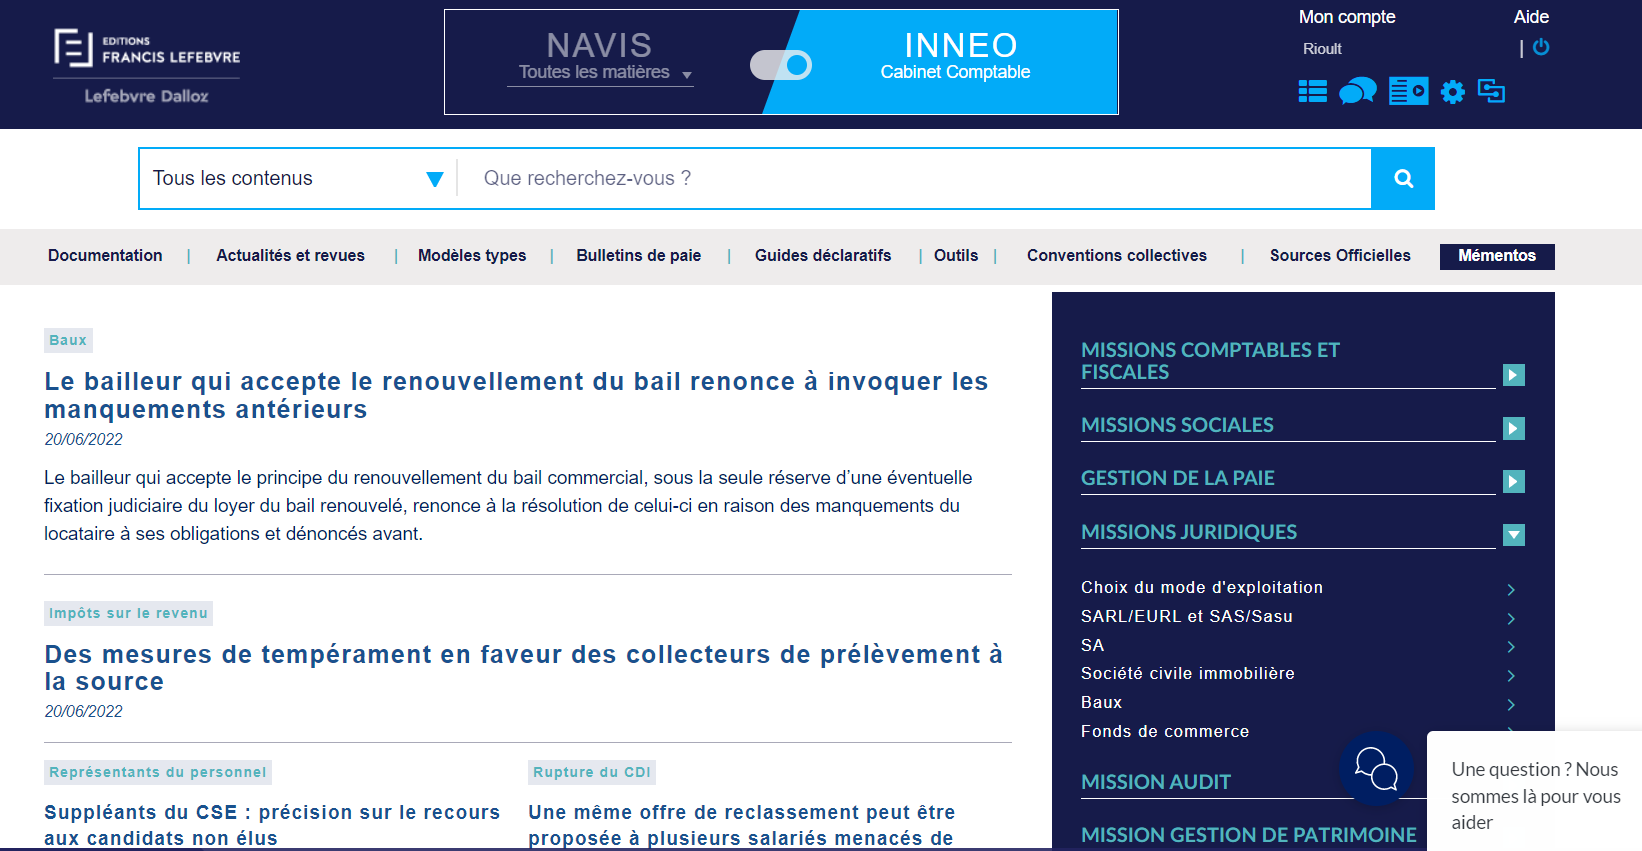Screen dimensions: 1642x851
Task: Open the Guides déclaratifs menu
Action: [x=823, y=255]
